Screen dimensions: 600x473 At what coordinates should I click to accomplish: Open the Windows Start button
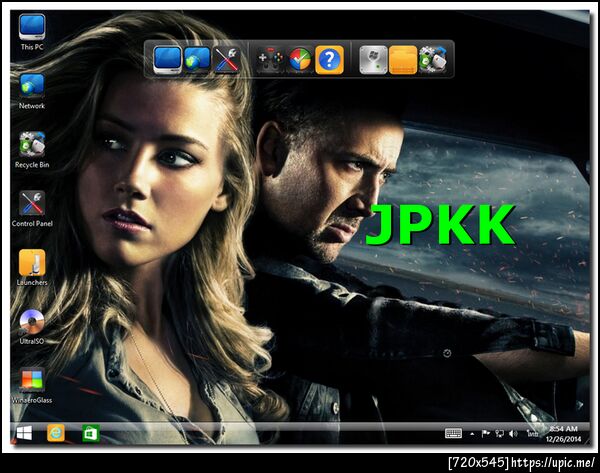[24, 433]
